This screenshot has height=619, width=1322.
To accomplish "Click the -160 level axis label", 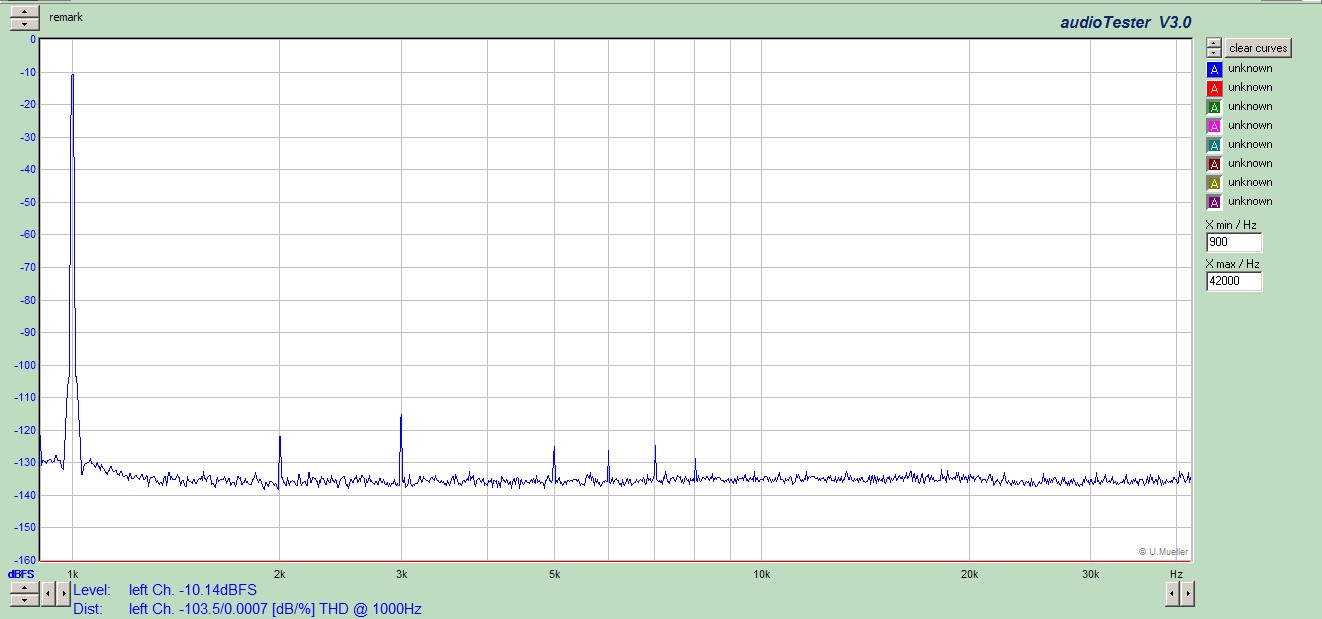I will point(25,560).
